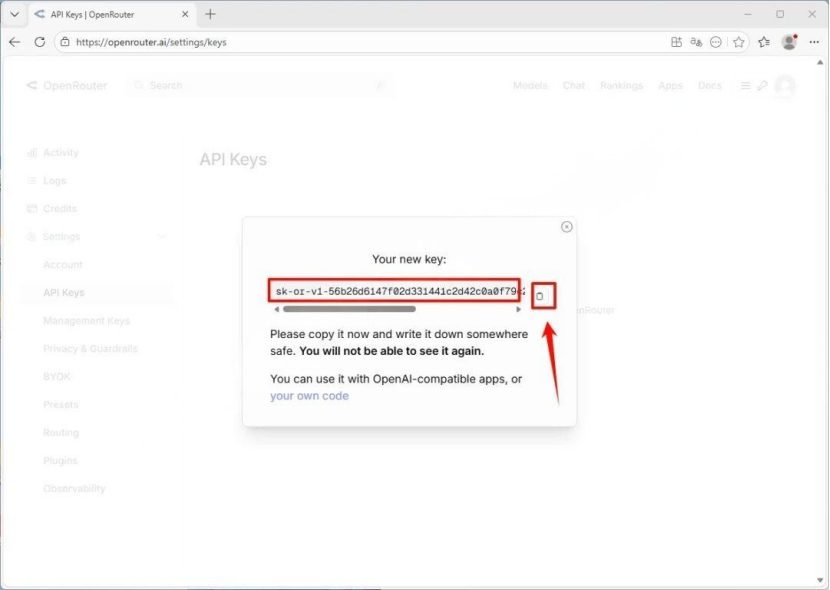Open the translate page icon
The image size is (830, 590).
[x=696, y=42]
